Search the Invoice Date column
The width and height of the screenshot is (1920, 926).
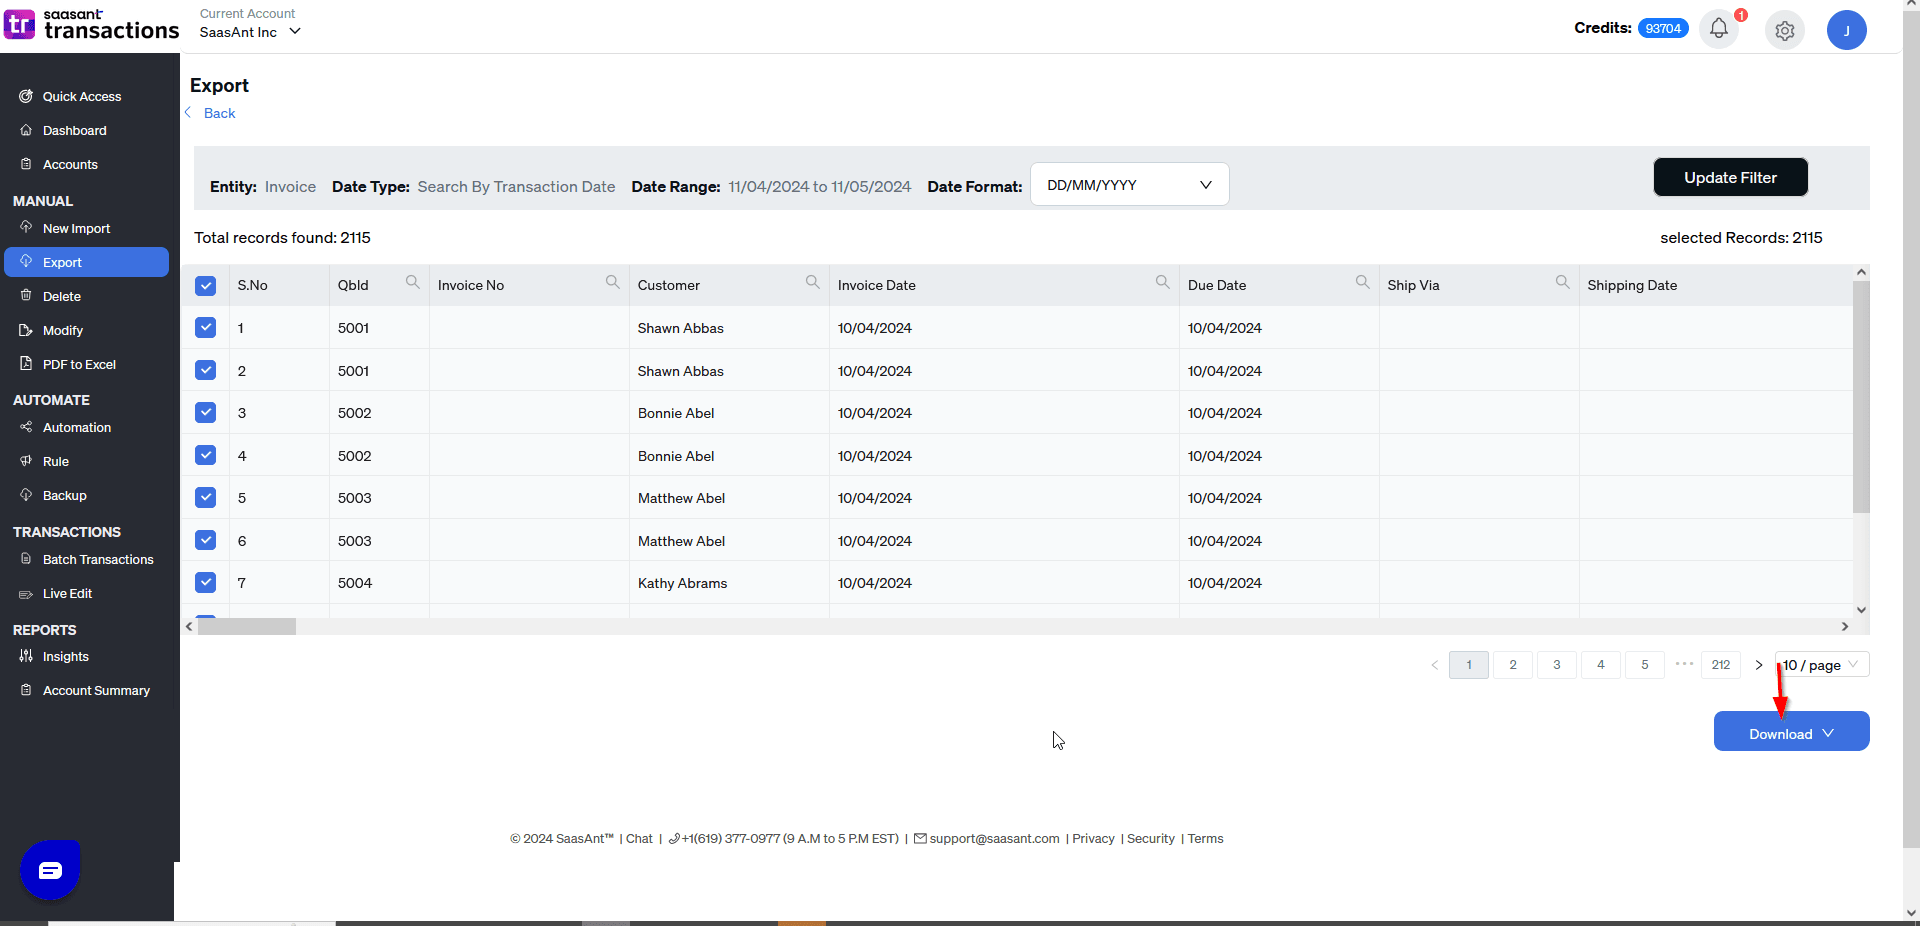1162,283
